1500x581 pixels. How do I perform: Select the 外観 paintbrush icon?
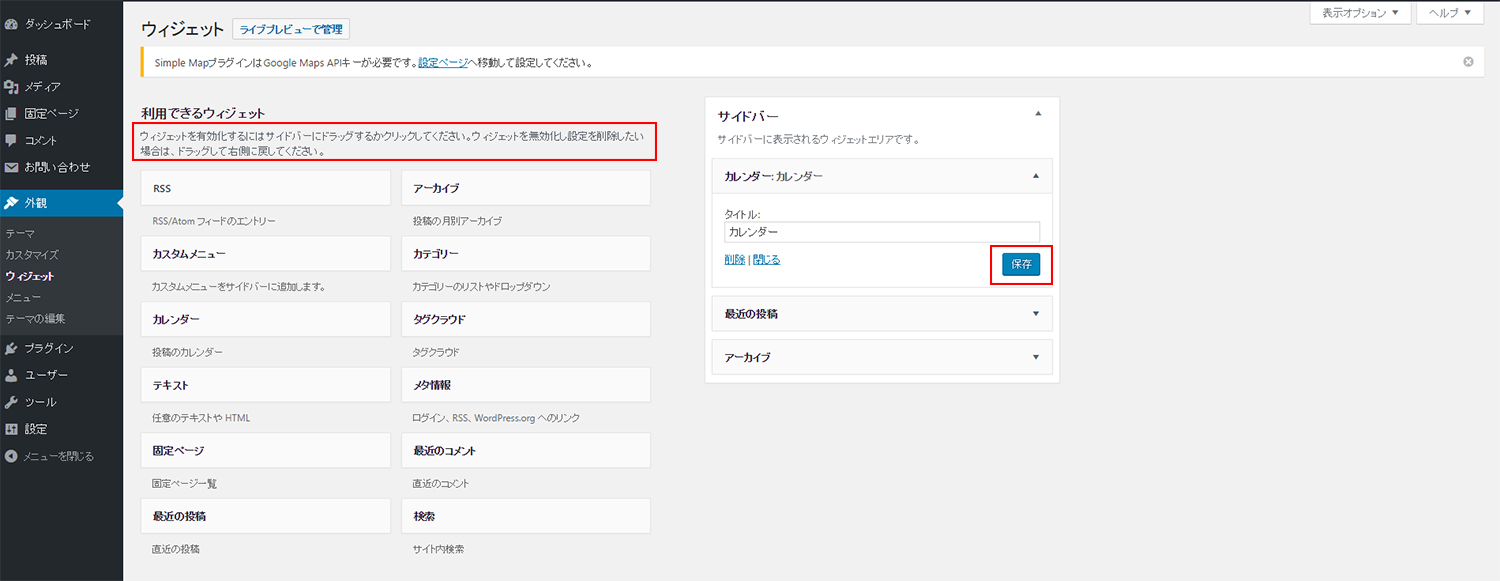14,203
